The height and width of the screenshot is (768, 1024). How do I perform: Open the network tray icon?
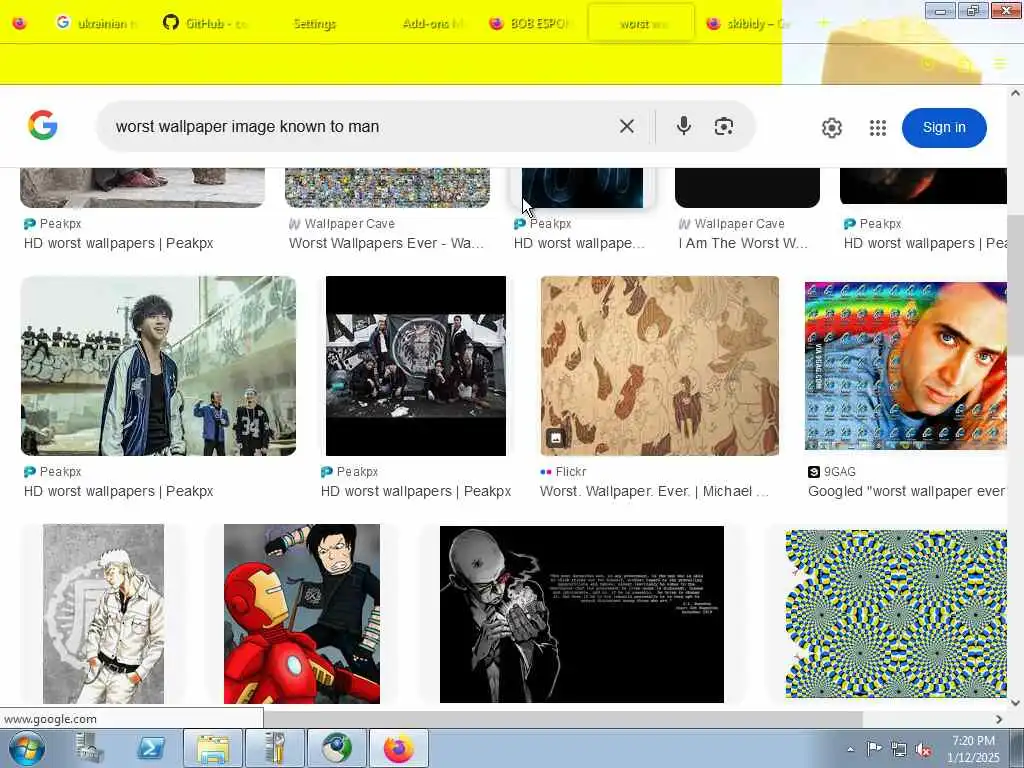pos(899,750)
